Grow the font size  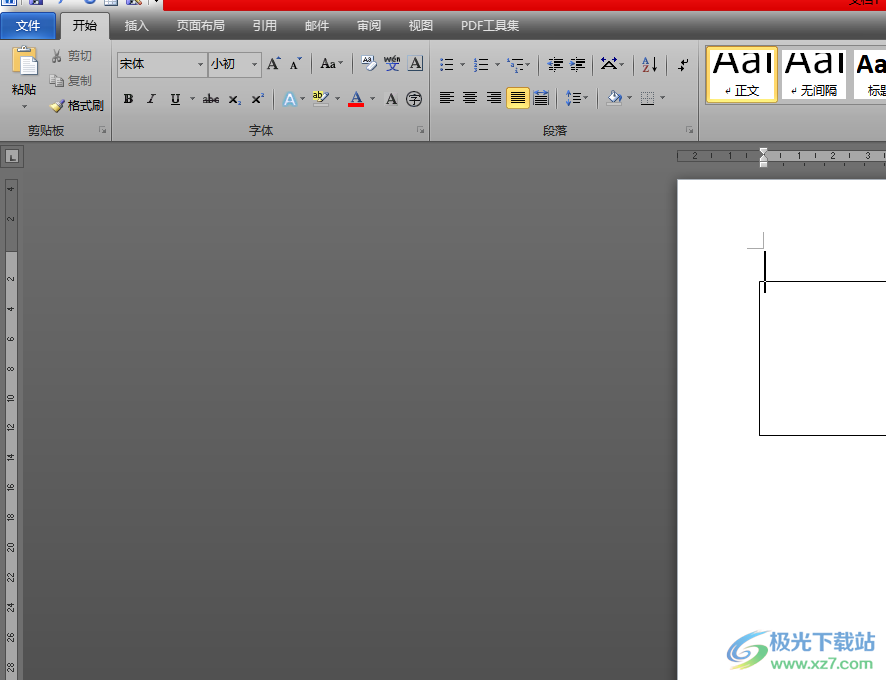pyautogui.click(x=273, y=64)
